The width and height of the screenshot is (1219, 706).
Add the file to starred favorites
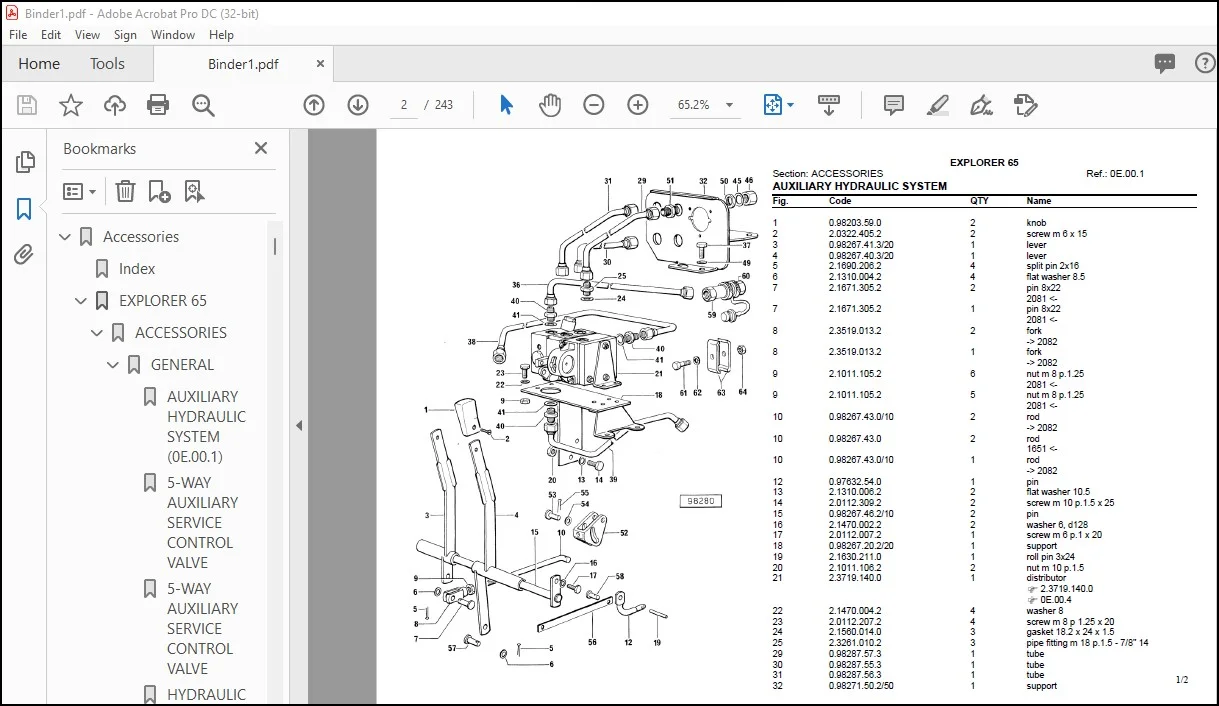click(71, 105)
